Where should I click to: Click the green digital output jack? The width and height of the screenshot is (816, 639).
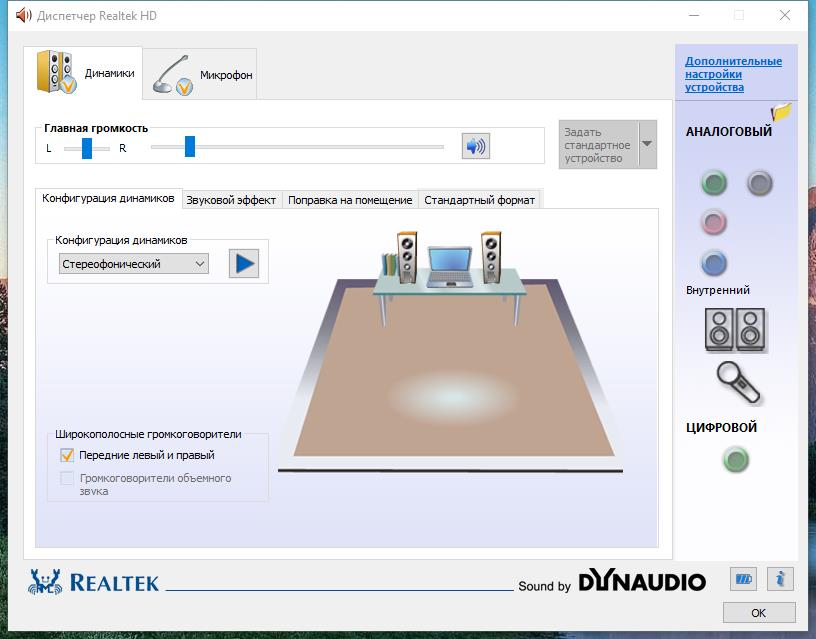(736, 460)
